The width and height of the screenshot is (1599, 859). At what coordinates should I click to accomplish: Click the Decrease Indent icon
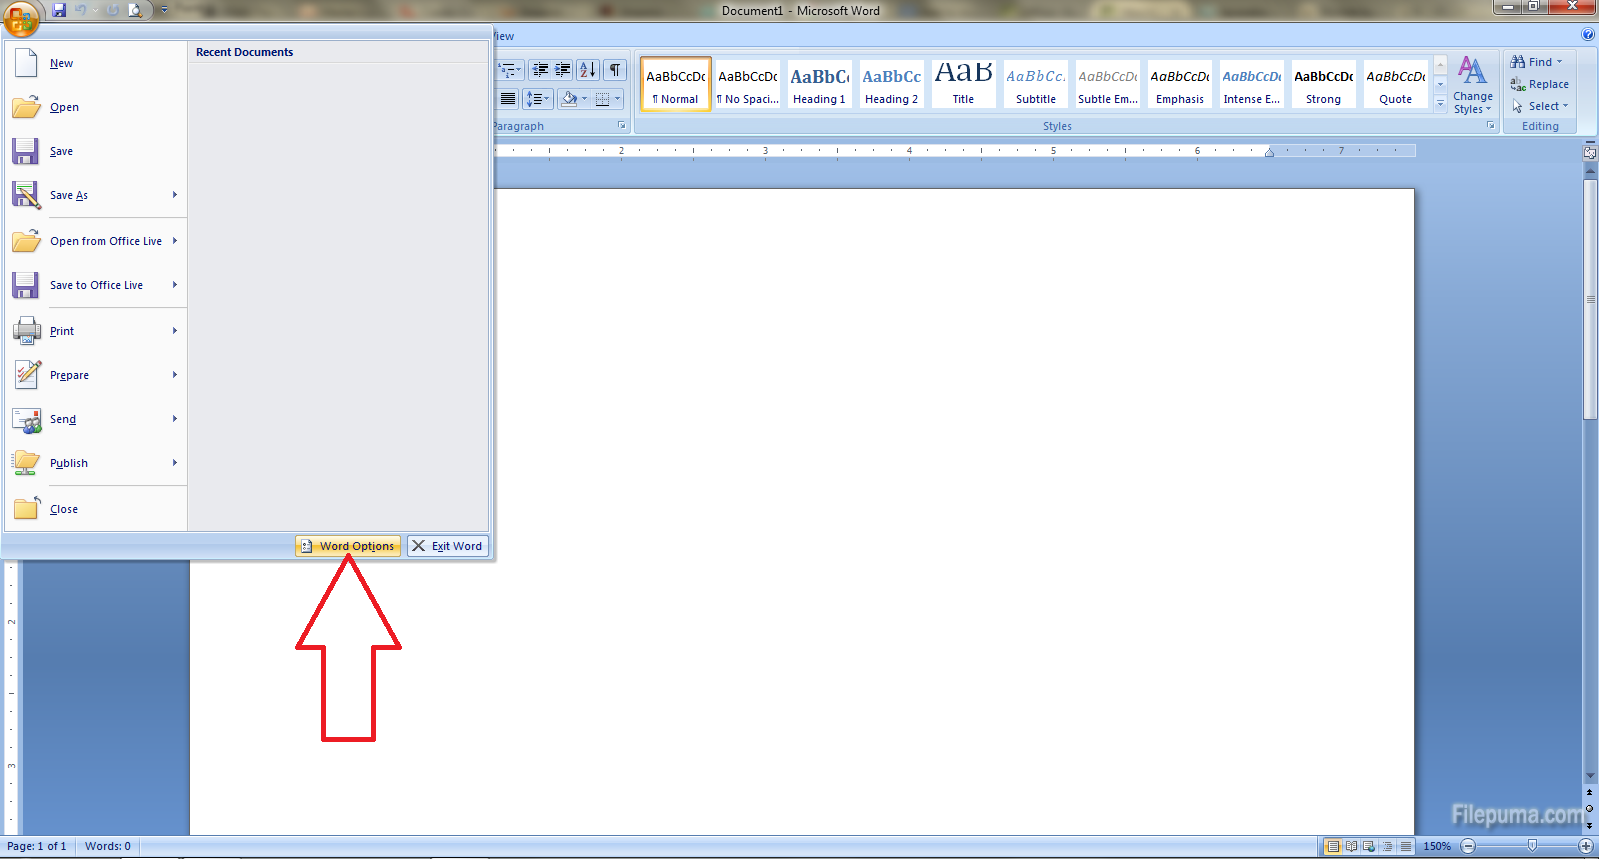pos(541,70)
